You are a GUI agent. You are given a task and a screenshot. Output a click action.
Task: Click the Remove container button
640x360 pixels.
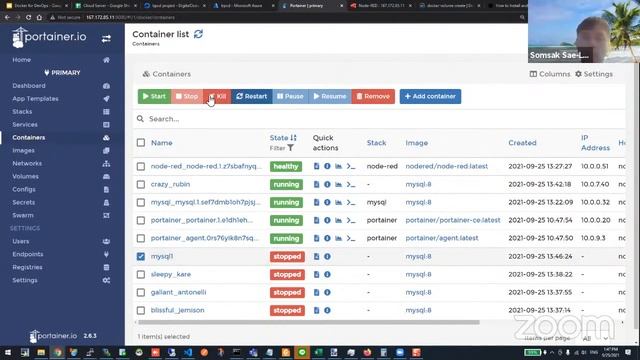click(373, 96)
